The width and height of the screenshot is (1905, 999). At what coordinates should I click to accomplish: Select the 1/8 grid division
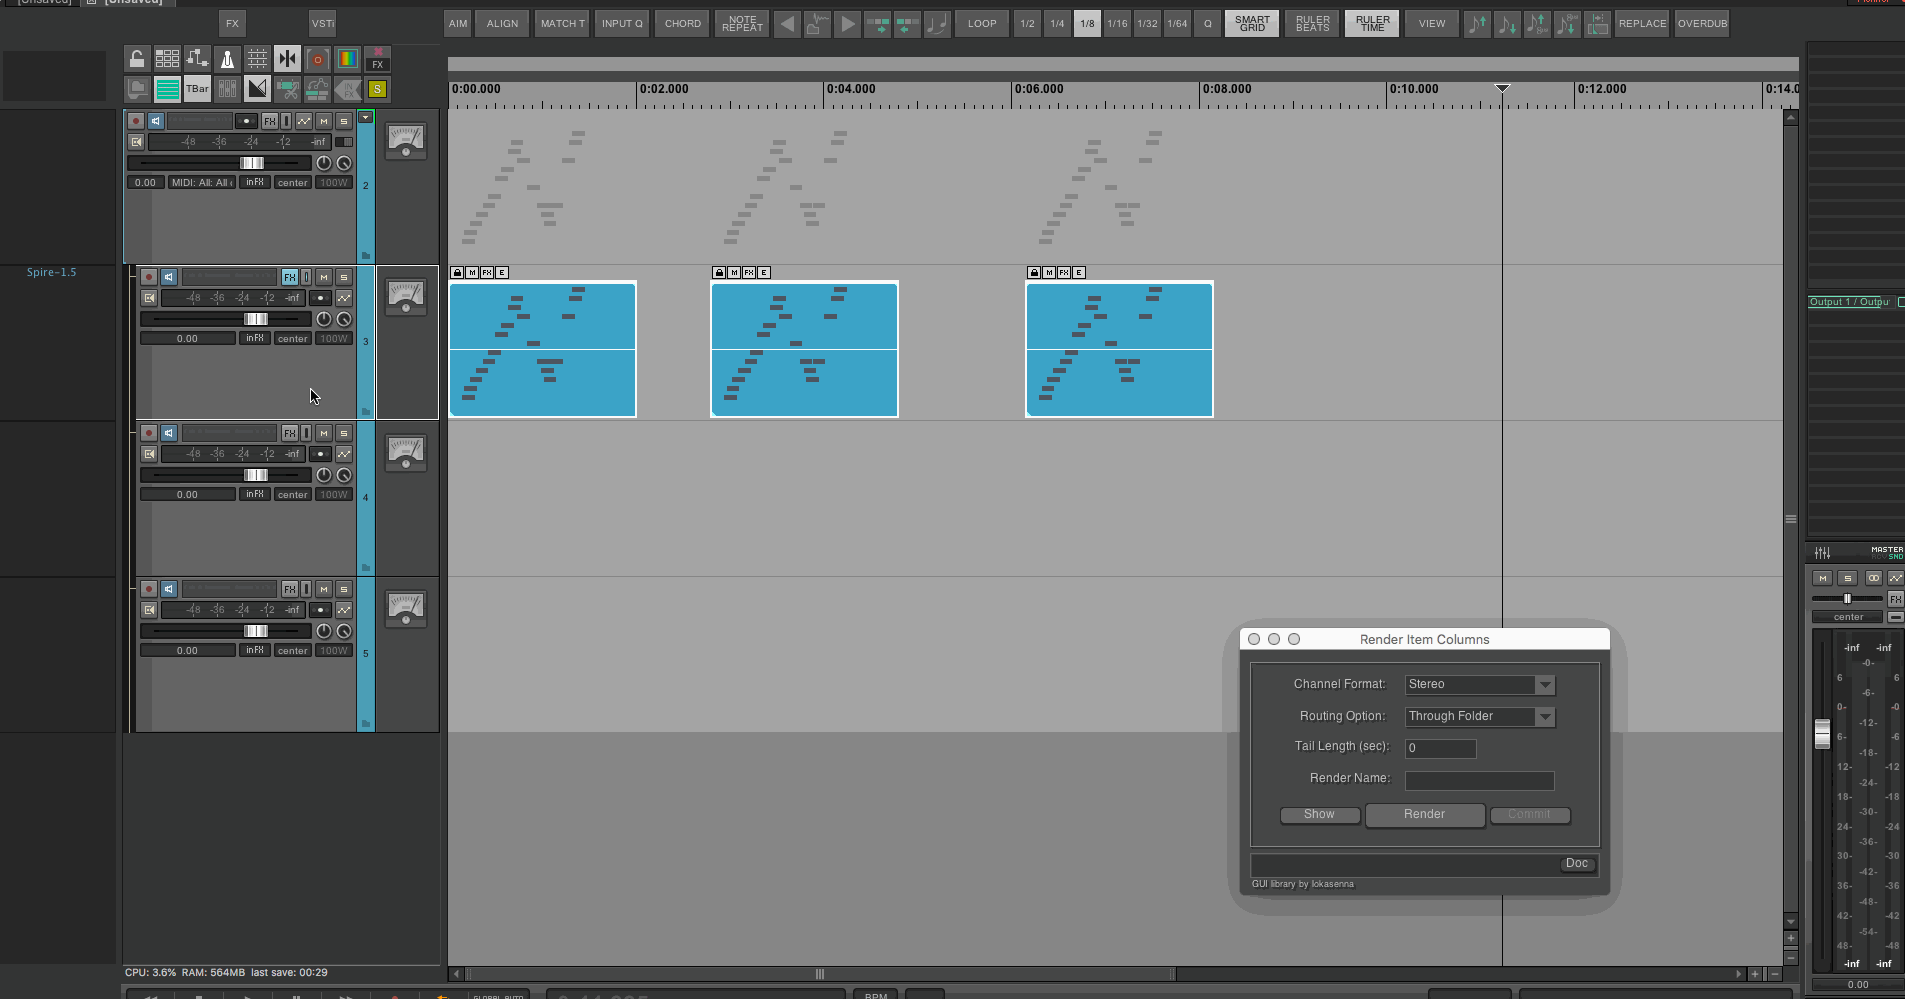click(1087, 24)
